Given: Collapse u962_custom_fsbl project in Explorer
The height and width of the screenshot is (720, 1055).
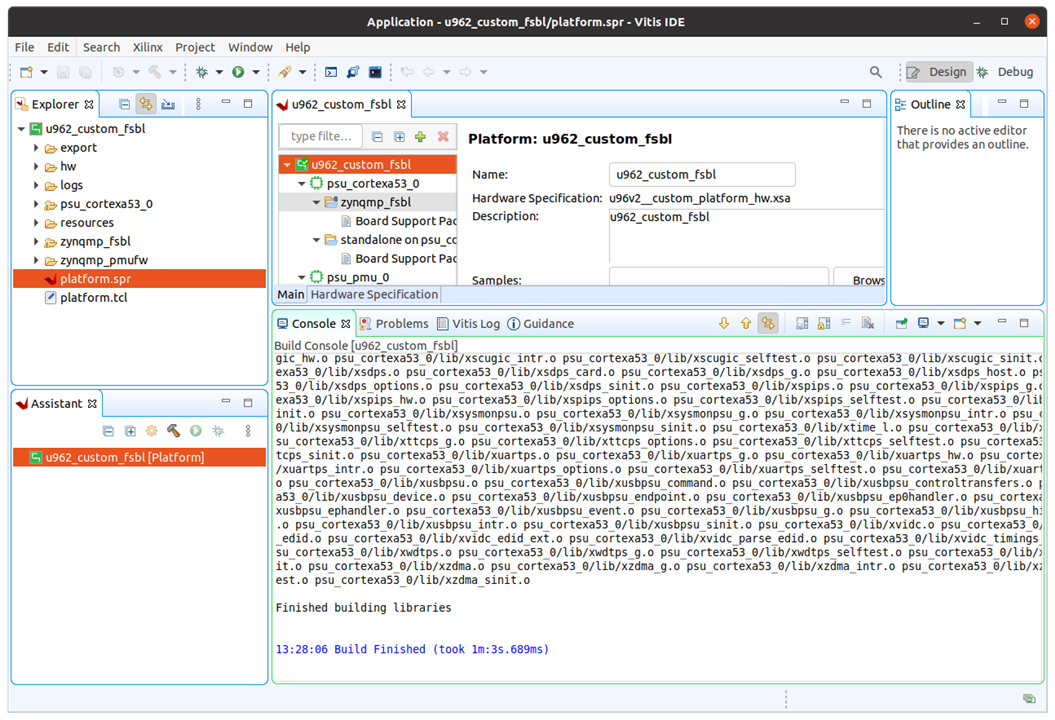Looking at the screenshot, I should 22,129.
